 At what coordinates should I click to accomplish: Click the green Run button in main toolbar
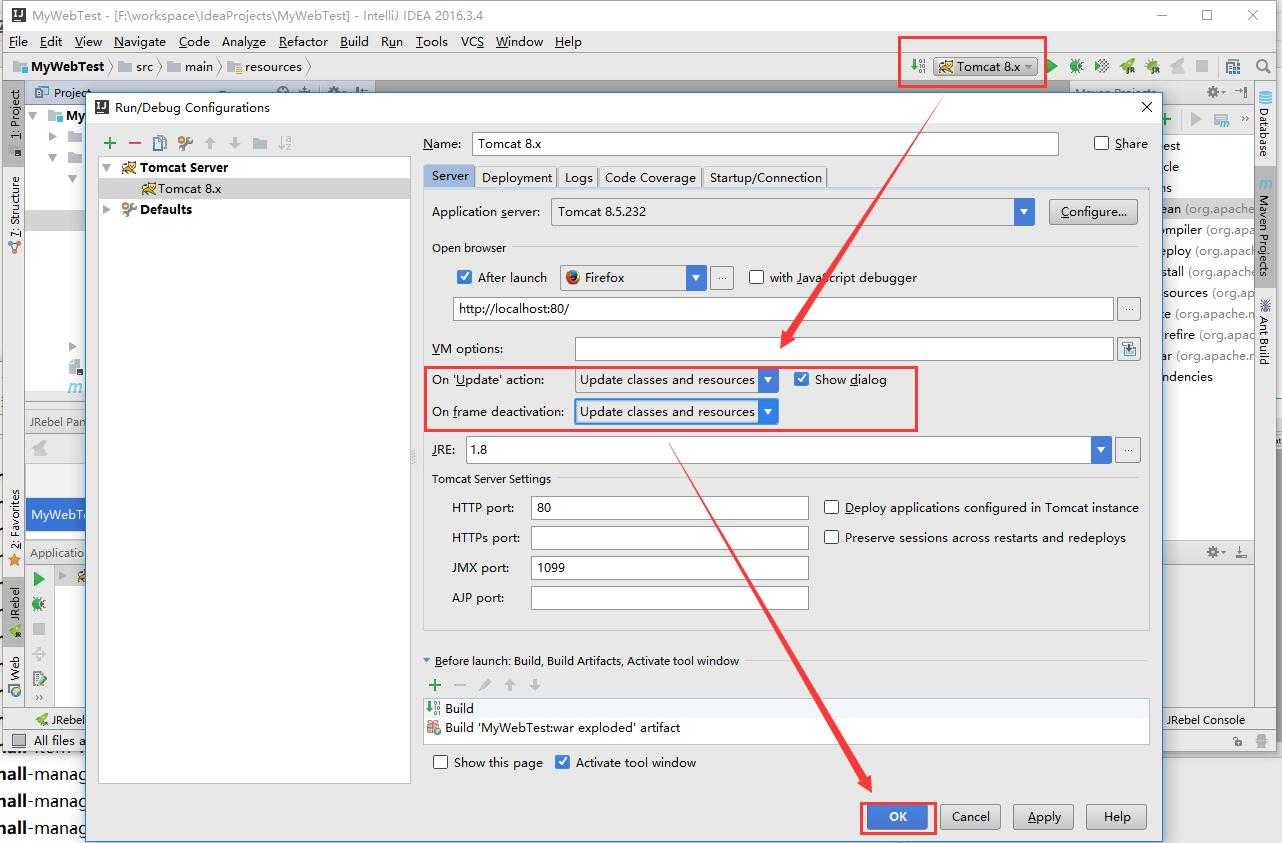pos(1052,66)
